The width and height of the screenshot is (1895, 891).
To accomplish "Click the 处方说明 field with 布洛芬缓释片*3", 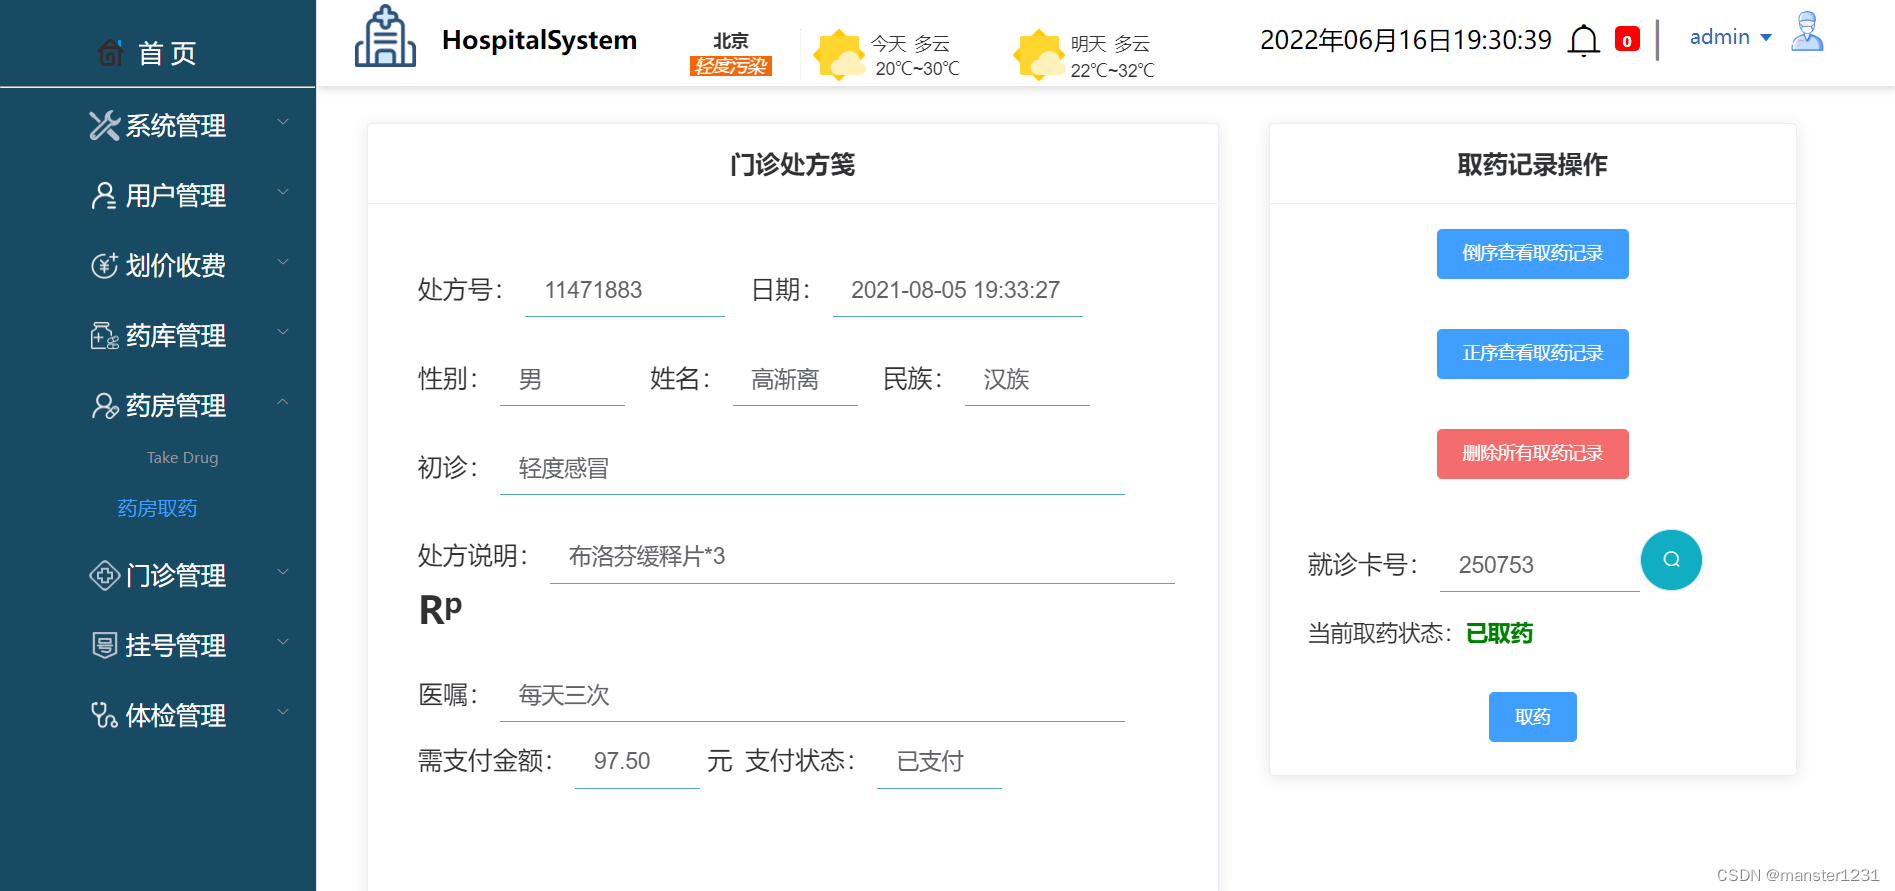I will (x=862, y=557).
